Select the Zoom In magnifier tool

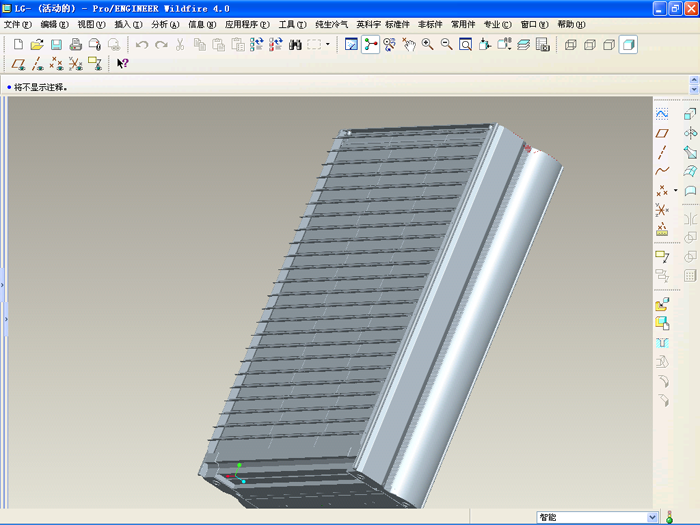click(427, 44)
